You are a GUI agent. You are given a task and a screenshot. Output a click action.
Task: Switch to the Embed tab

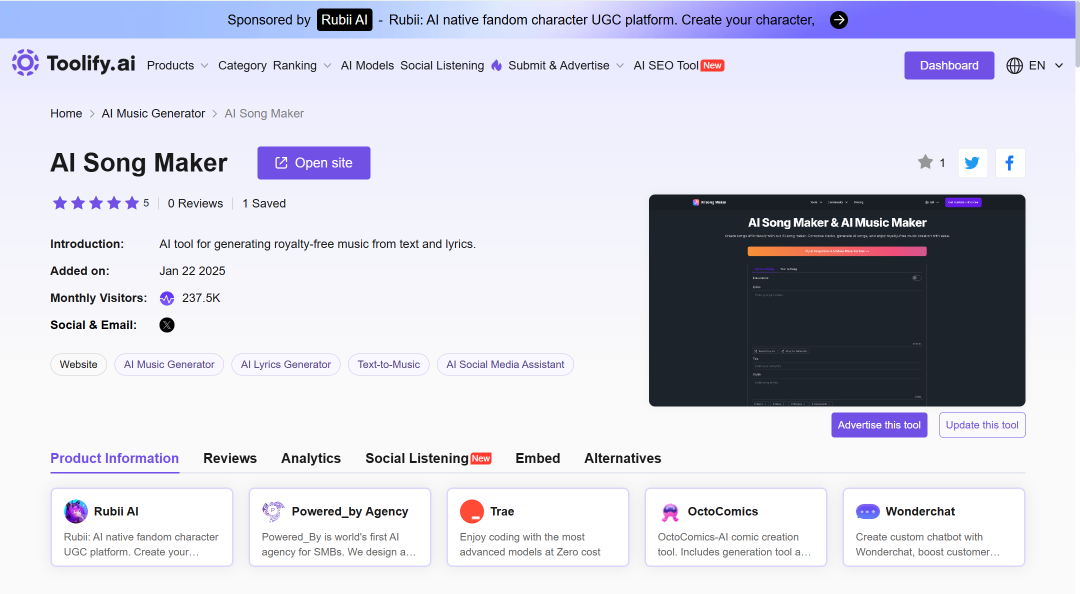(x=538, y=458)
